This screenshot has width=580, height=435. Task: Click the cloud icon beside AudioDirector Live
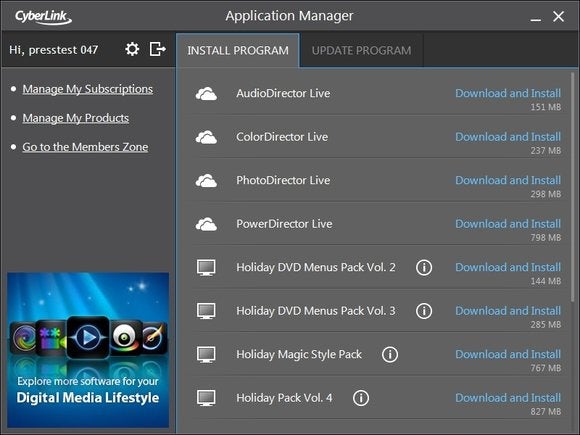(206, 94)
